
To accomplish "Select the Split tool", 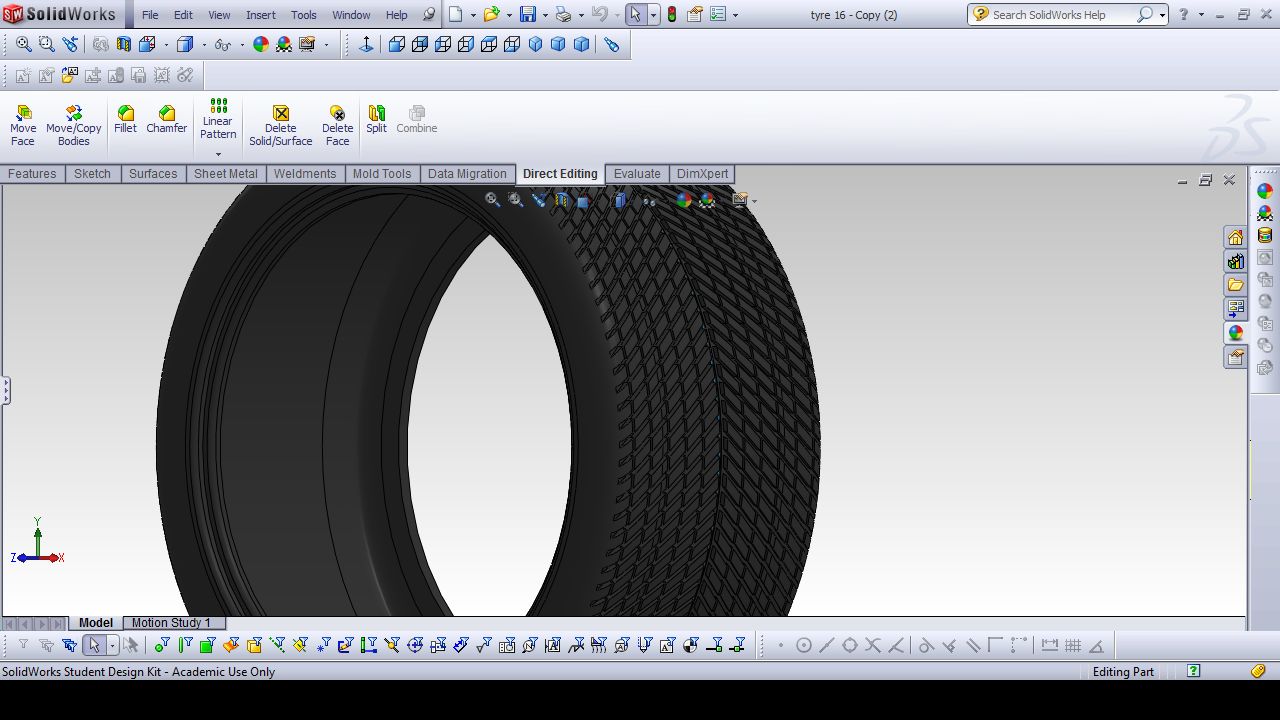I will point(376,120).
